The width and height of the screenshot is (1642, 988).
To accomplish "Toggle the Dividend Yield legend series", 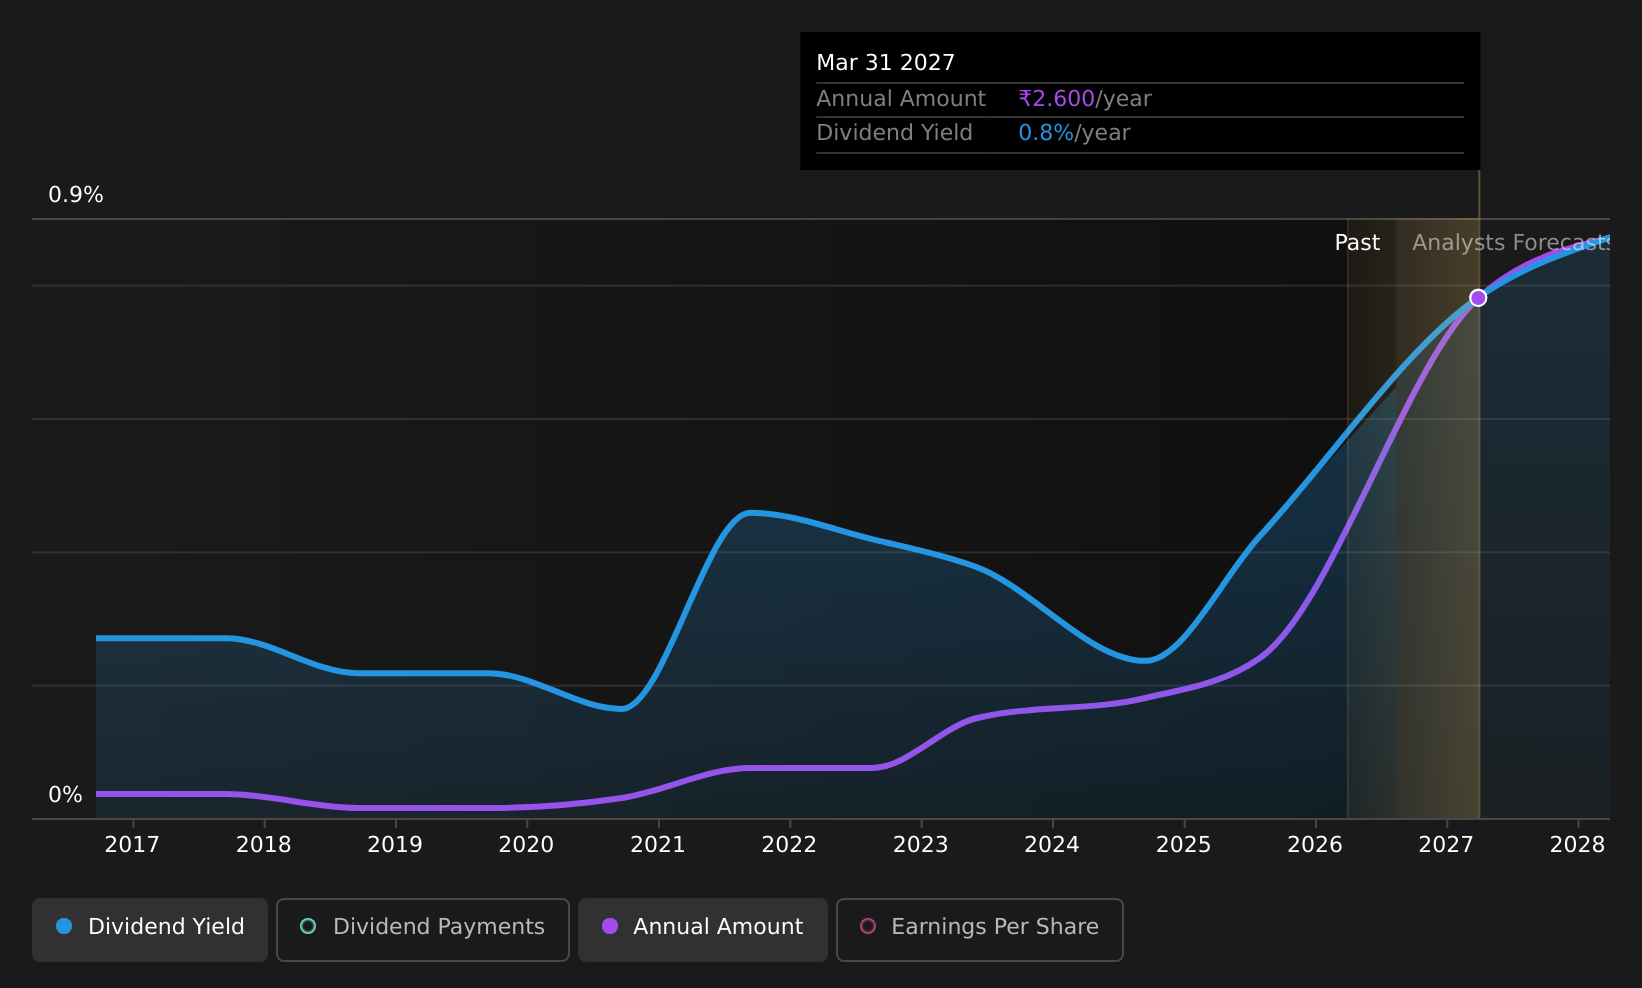I will click(150, 929).
